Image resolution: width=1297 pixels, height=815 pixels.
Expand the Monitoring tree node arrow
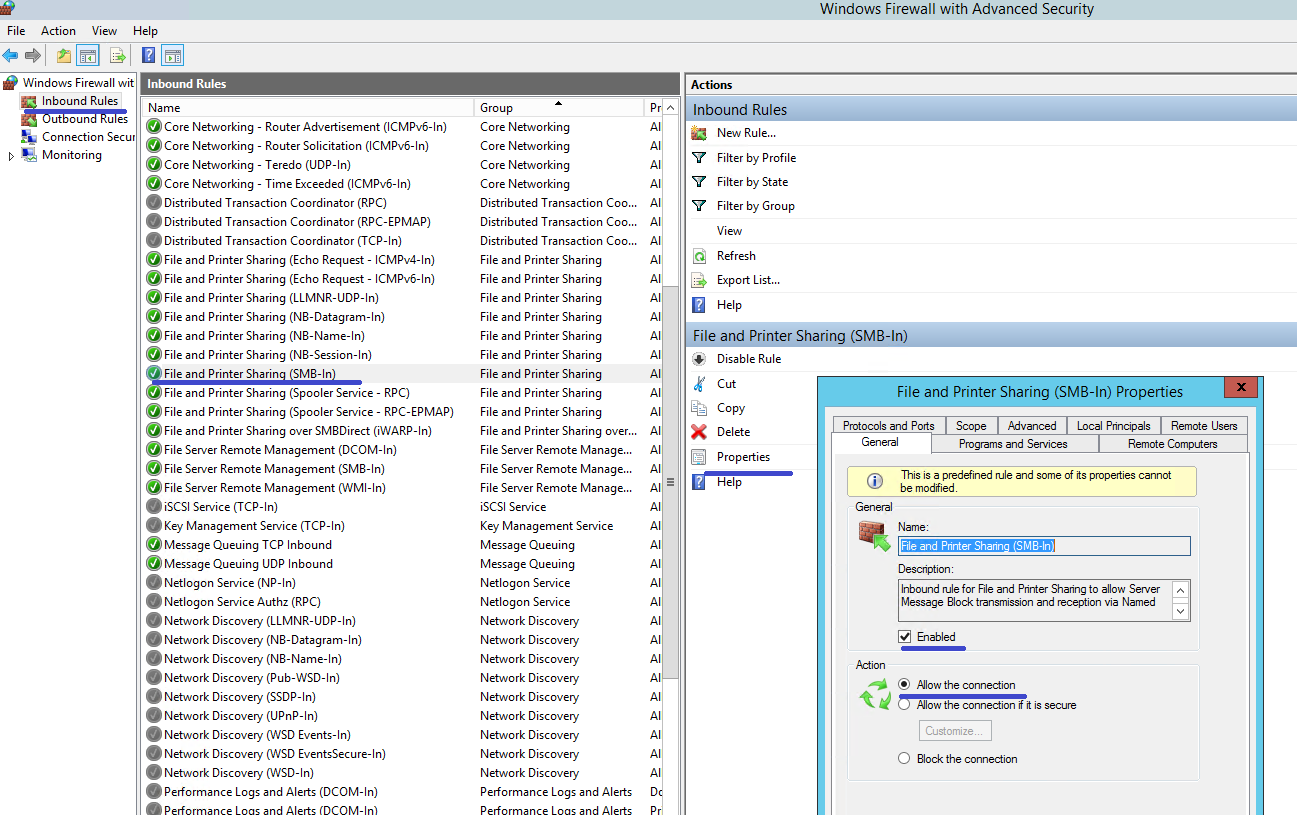click(x=11, y=156)
